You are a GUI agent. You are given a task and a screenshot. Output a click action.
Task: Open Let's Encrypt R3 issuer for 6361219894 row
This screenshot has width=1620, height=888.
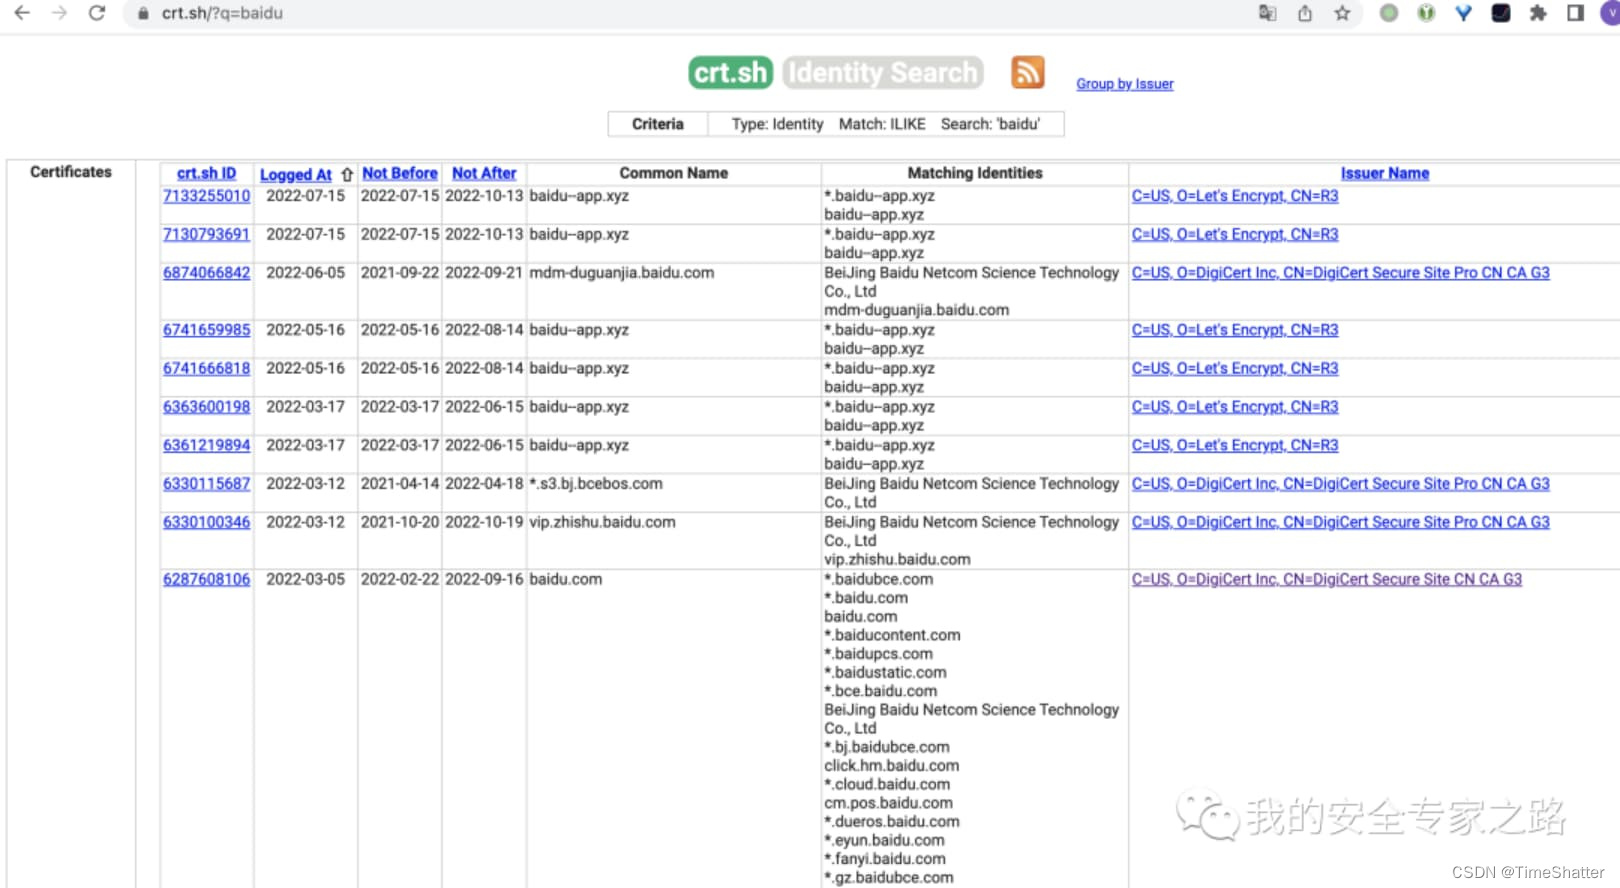(1235, 445)
